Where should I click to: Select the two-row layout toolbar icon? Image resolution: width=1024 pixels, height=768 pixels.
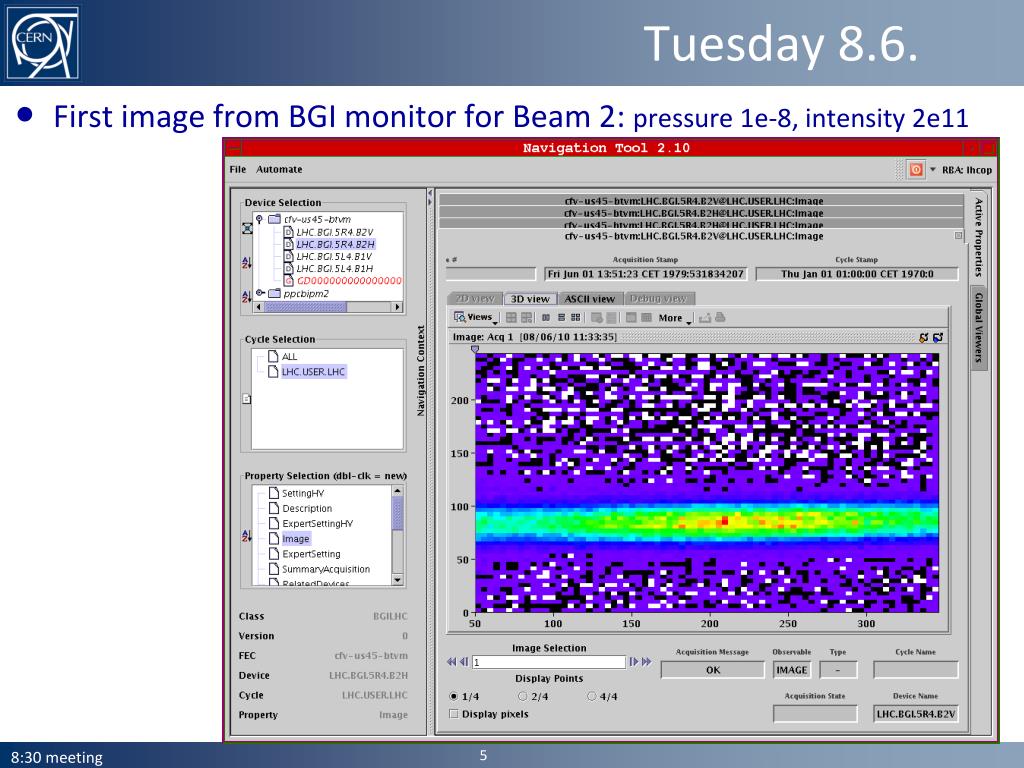tap(561, 318)
